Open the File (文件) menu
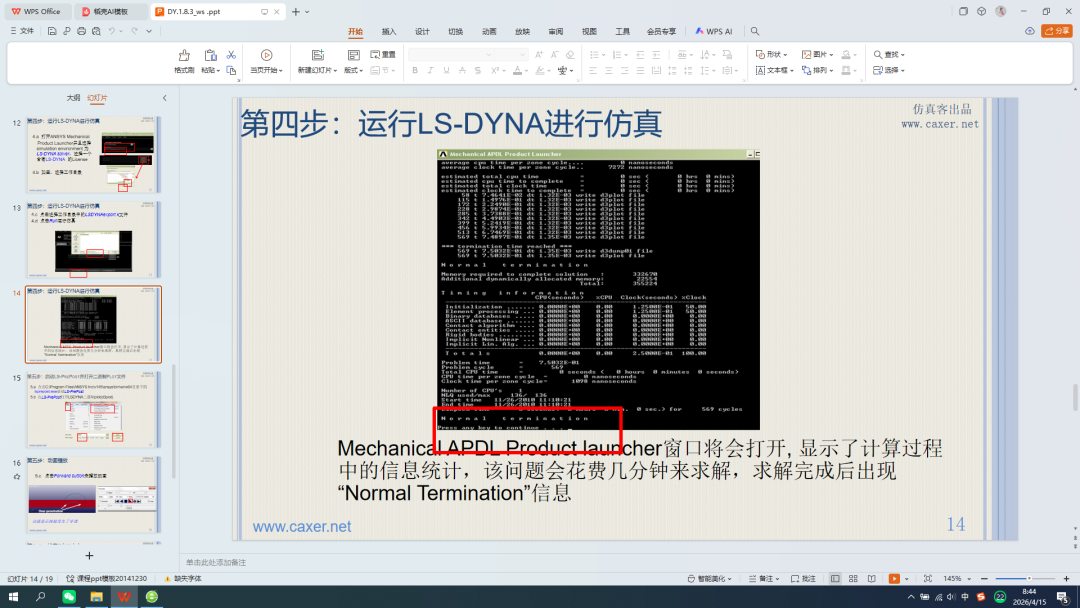The height and width of the screenshot is (608, 1080). click(x=22, y=31)
